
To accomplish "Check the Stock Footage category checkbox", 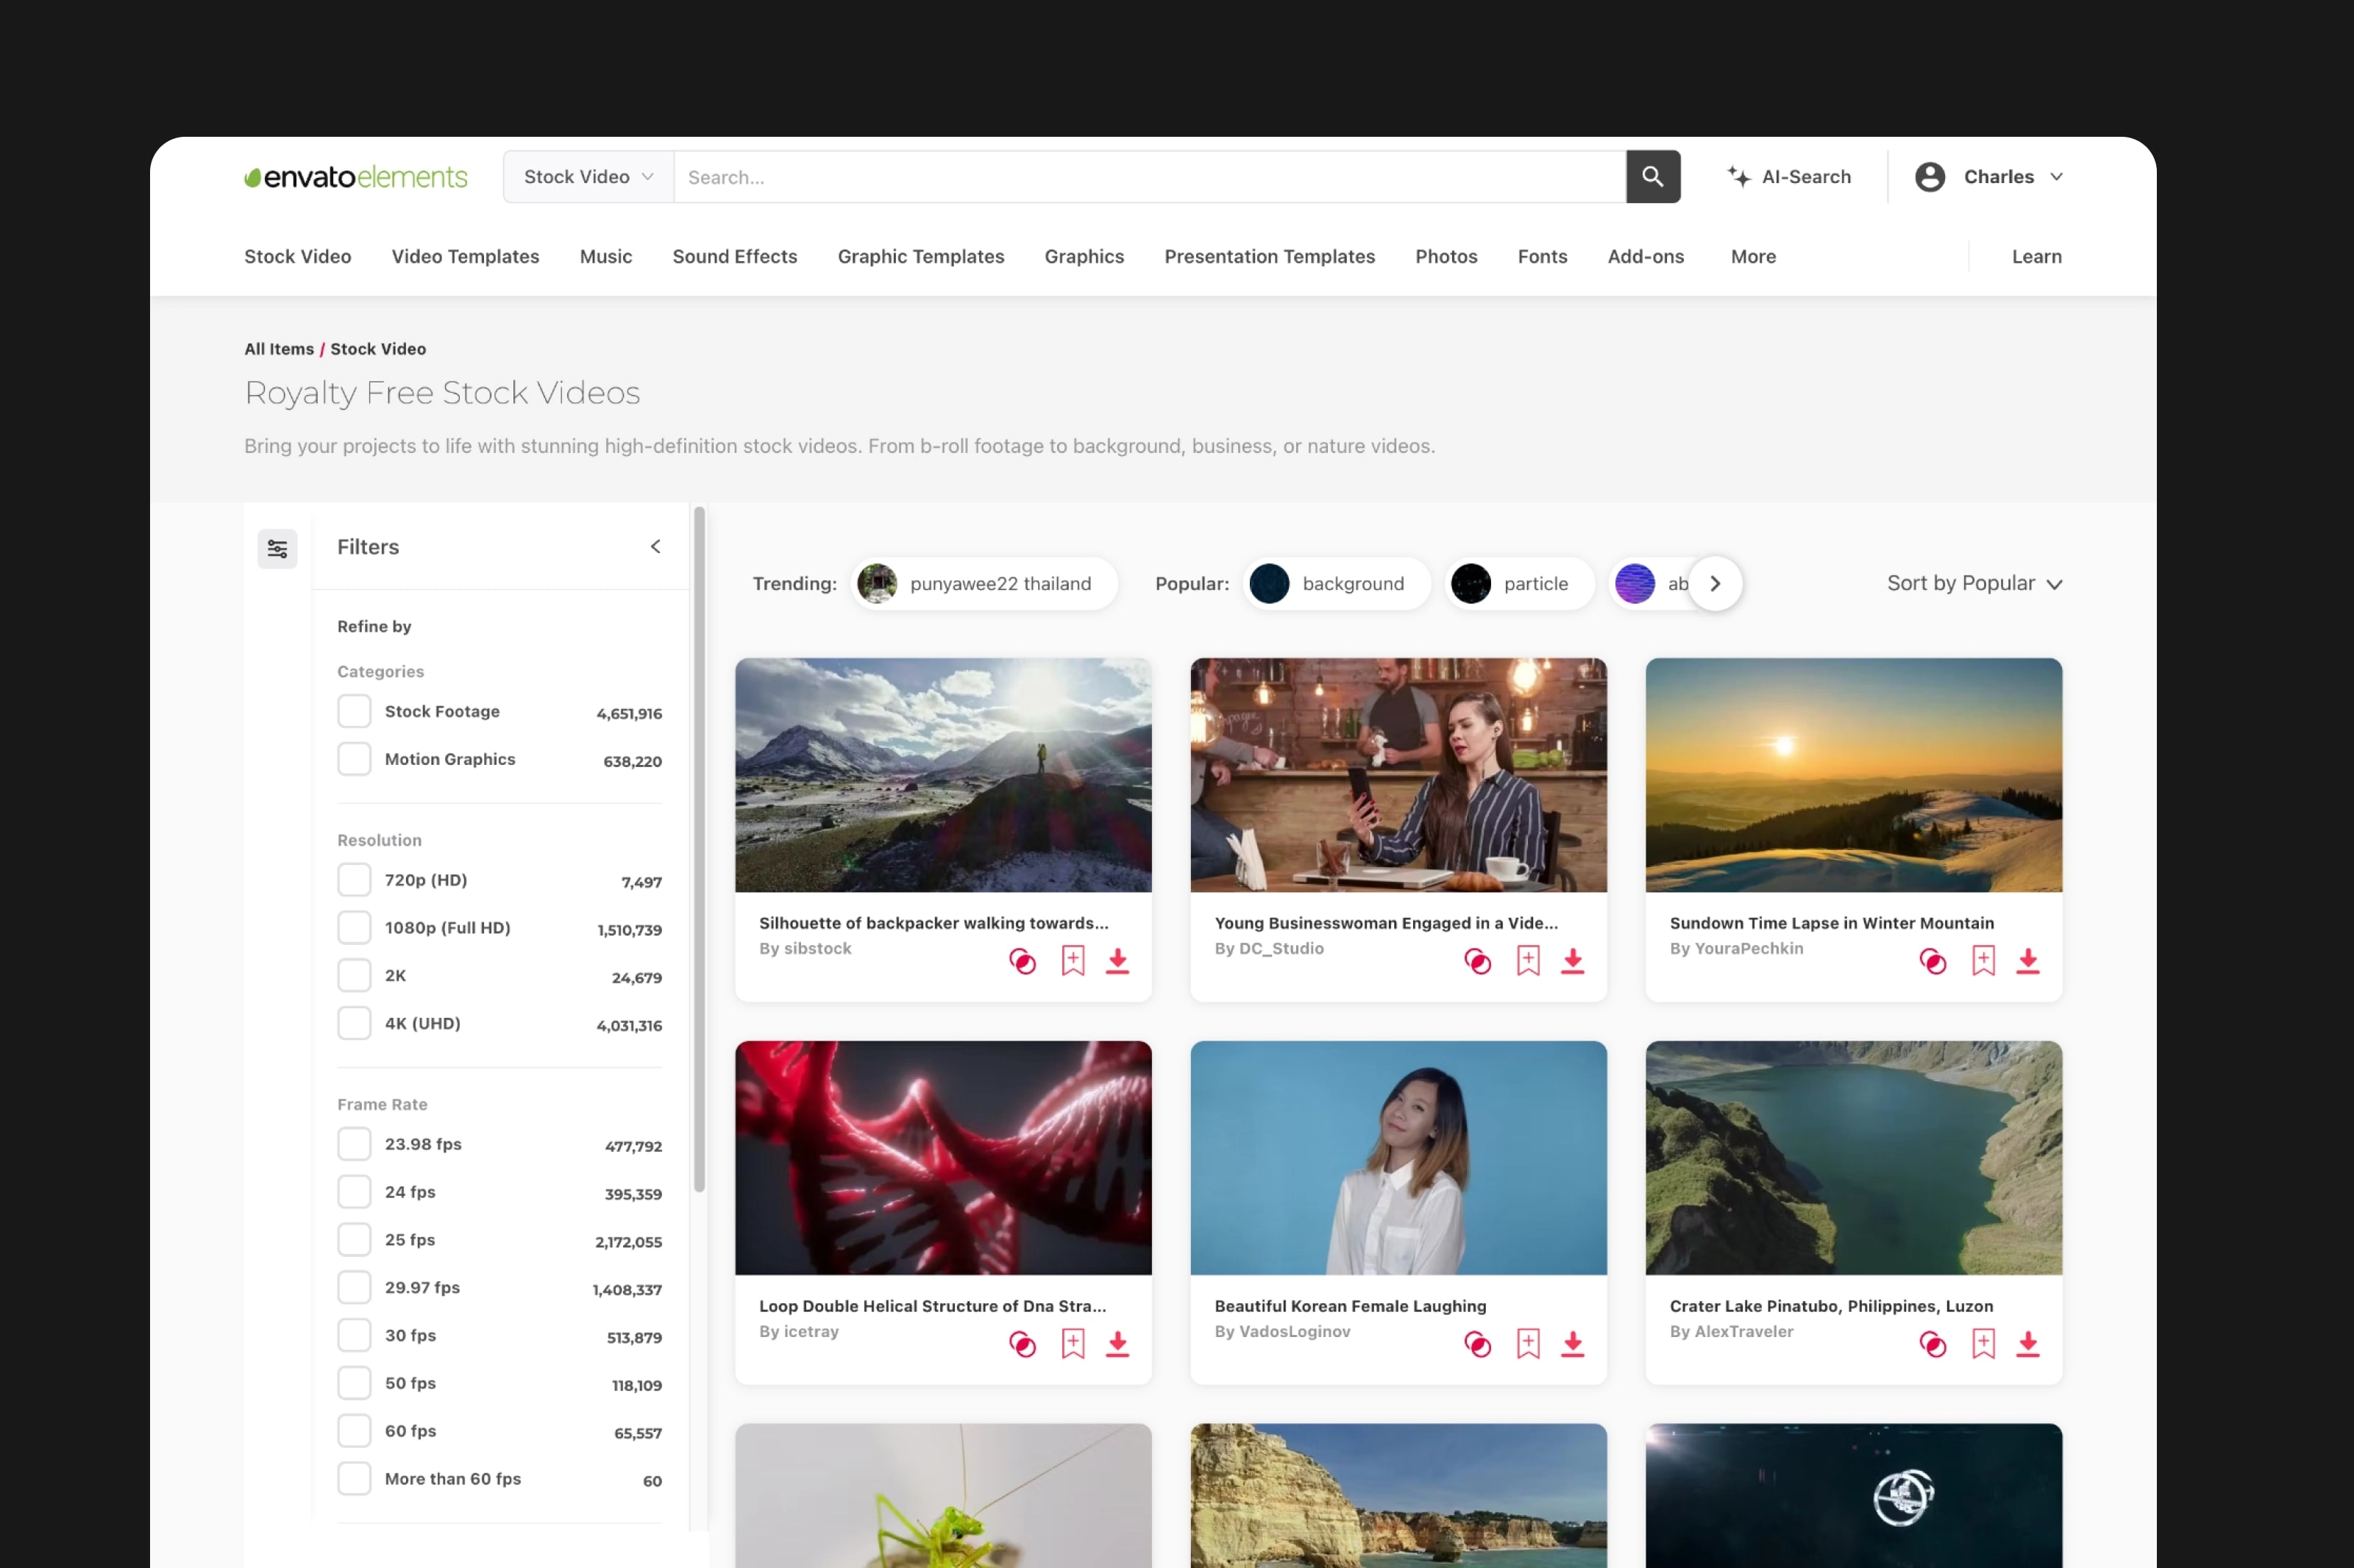I will pyautogui.click(x=354, y=712).
